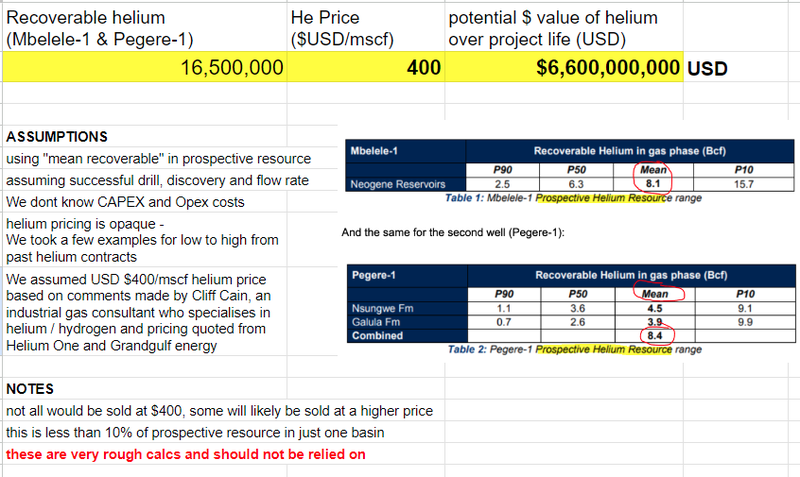The height and width of the screenshot is (477, 800).
Task: Select the cell containing 16,500,000
Action: (x=145, y=67)
